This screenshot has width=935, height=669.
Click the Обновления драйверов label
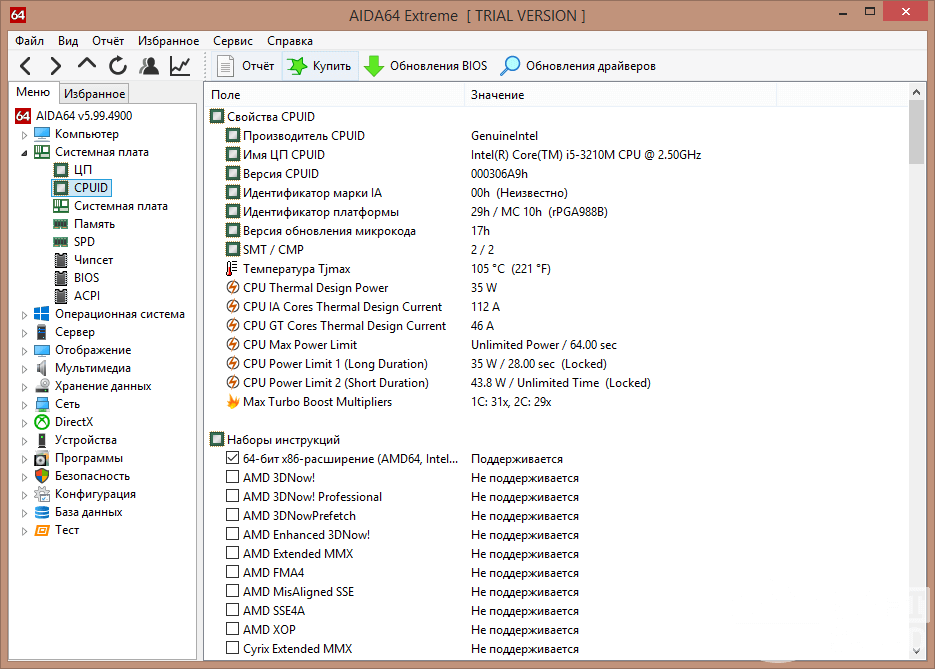pos(591,66)
